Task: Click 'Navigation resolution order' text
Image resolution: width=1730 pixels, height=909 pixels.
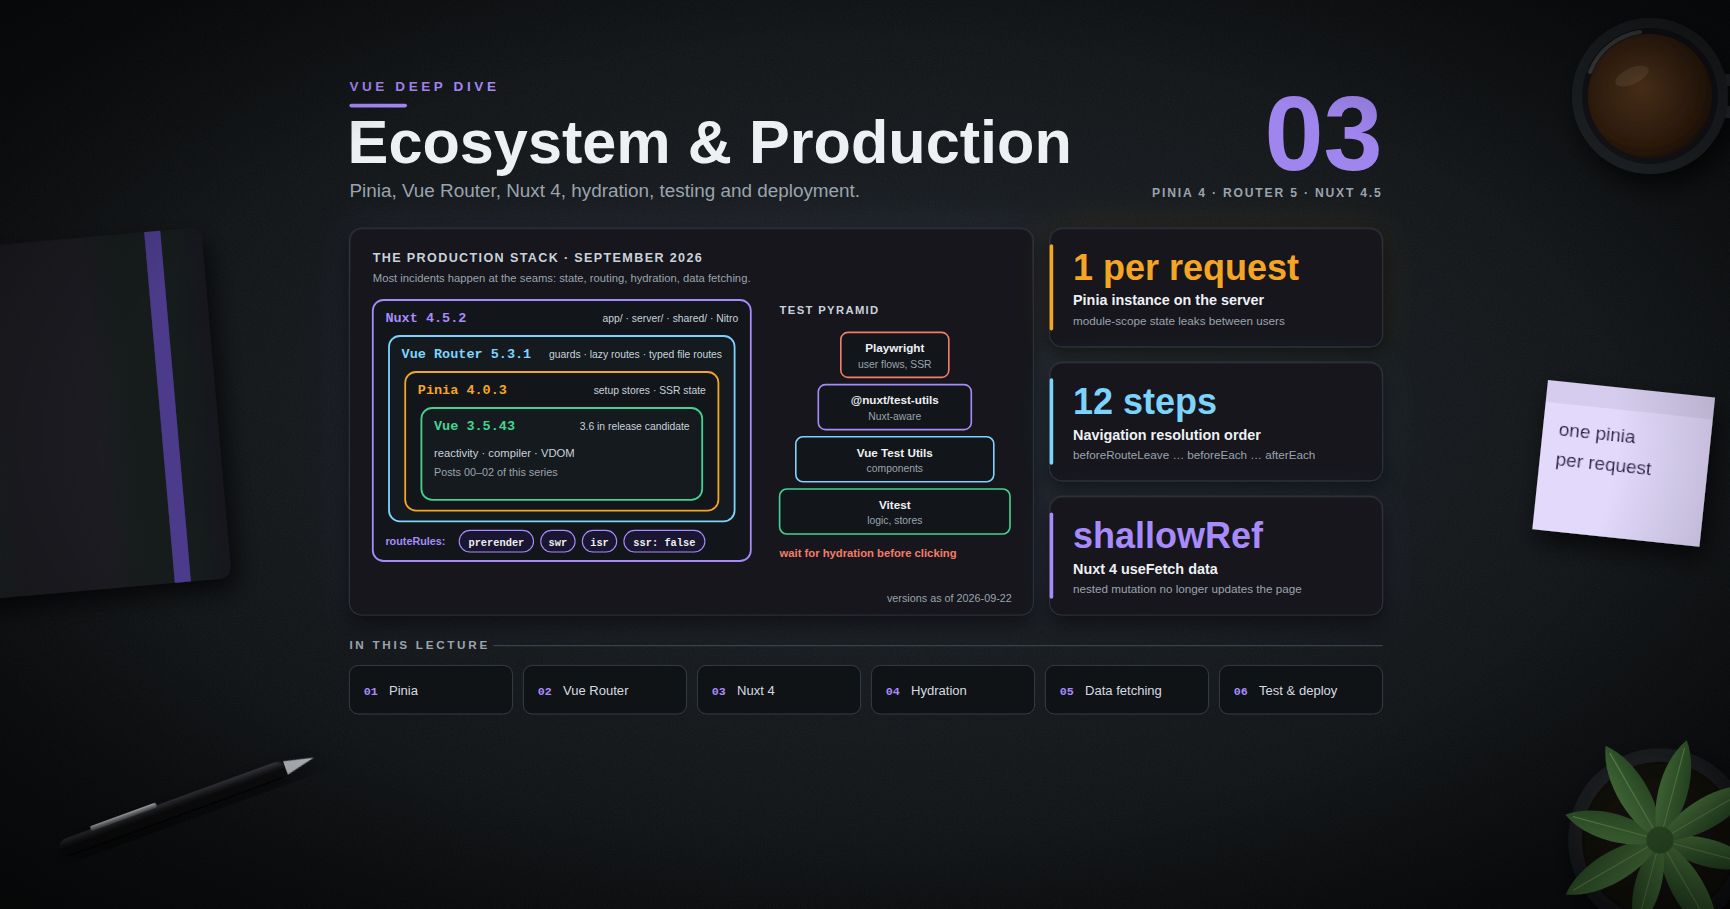Action: point(1167,435)
